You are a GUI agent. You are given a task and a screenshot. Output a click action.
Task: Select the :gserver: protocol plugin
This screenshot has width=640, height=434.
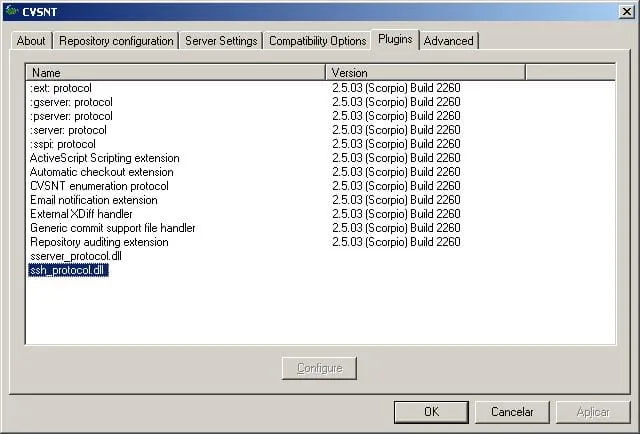click(x=71, y=102)
